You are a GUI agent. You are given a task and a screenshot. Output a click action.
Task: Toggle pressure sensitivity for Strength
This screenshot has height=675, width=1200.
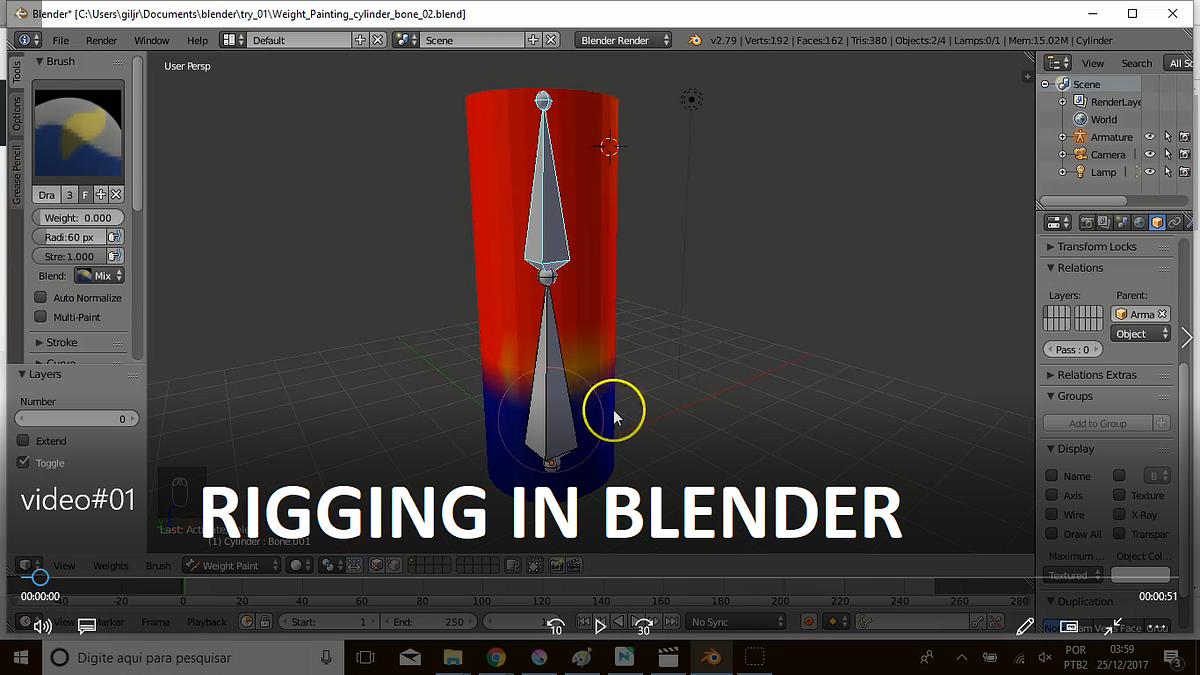pos(115,256)
